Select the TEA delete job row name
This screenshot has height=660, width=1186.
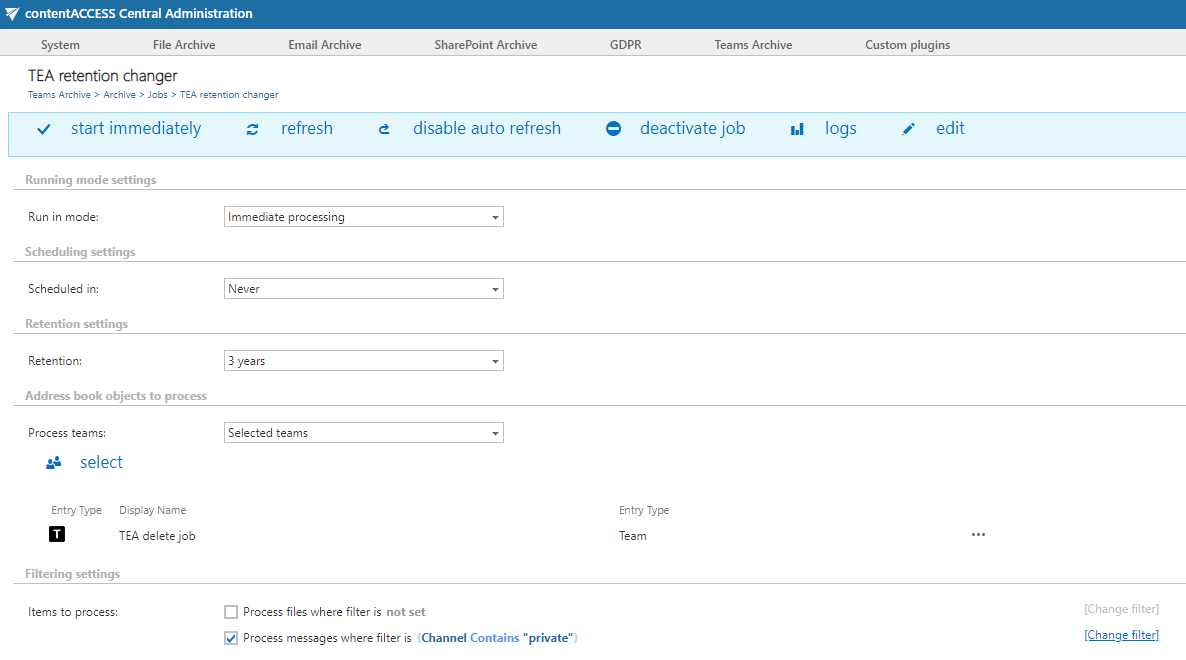(x=157, y=536)
